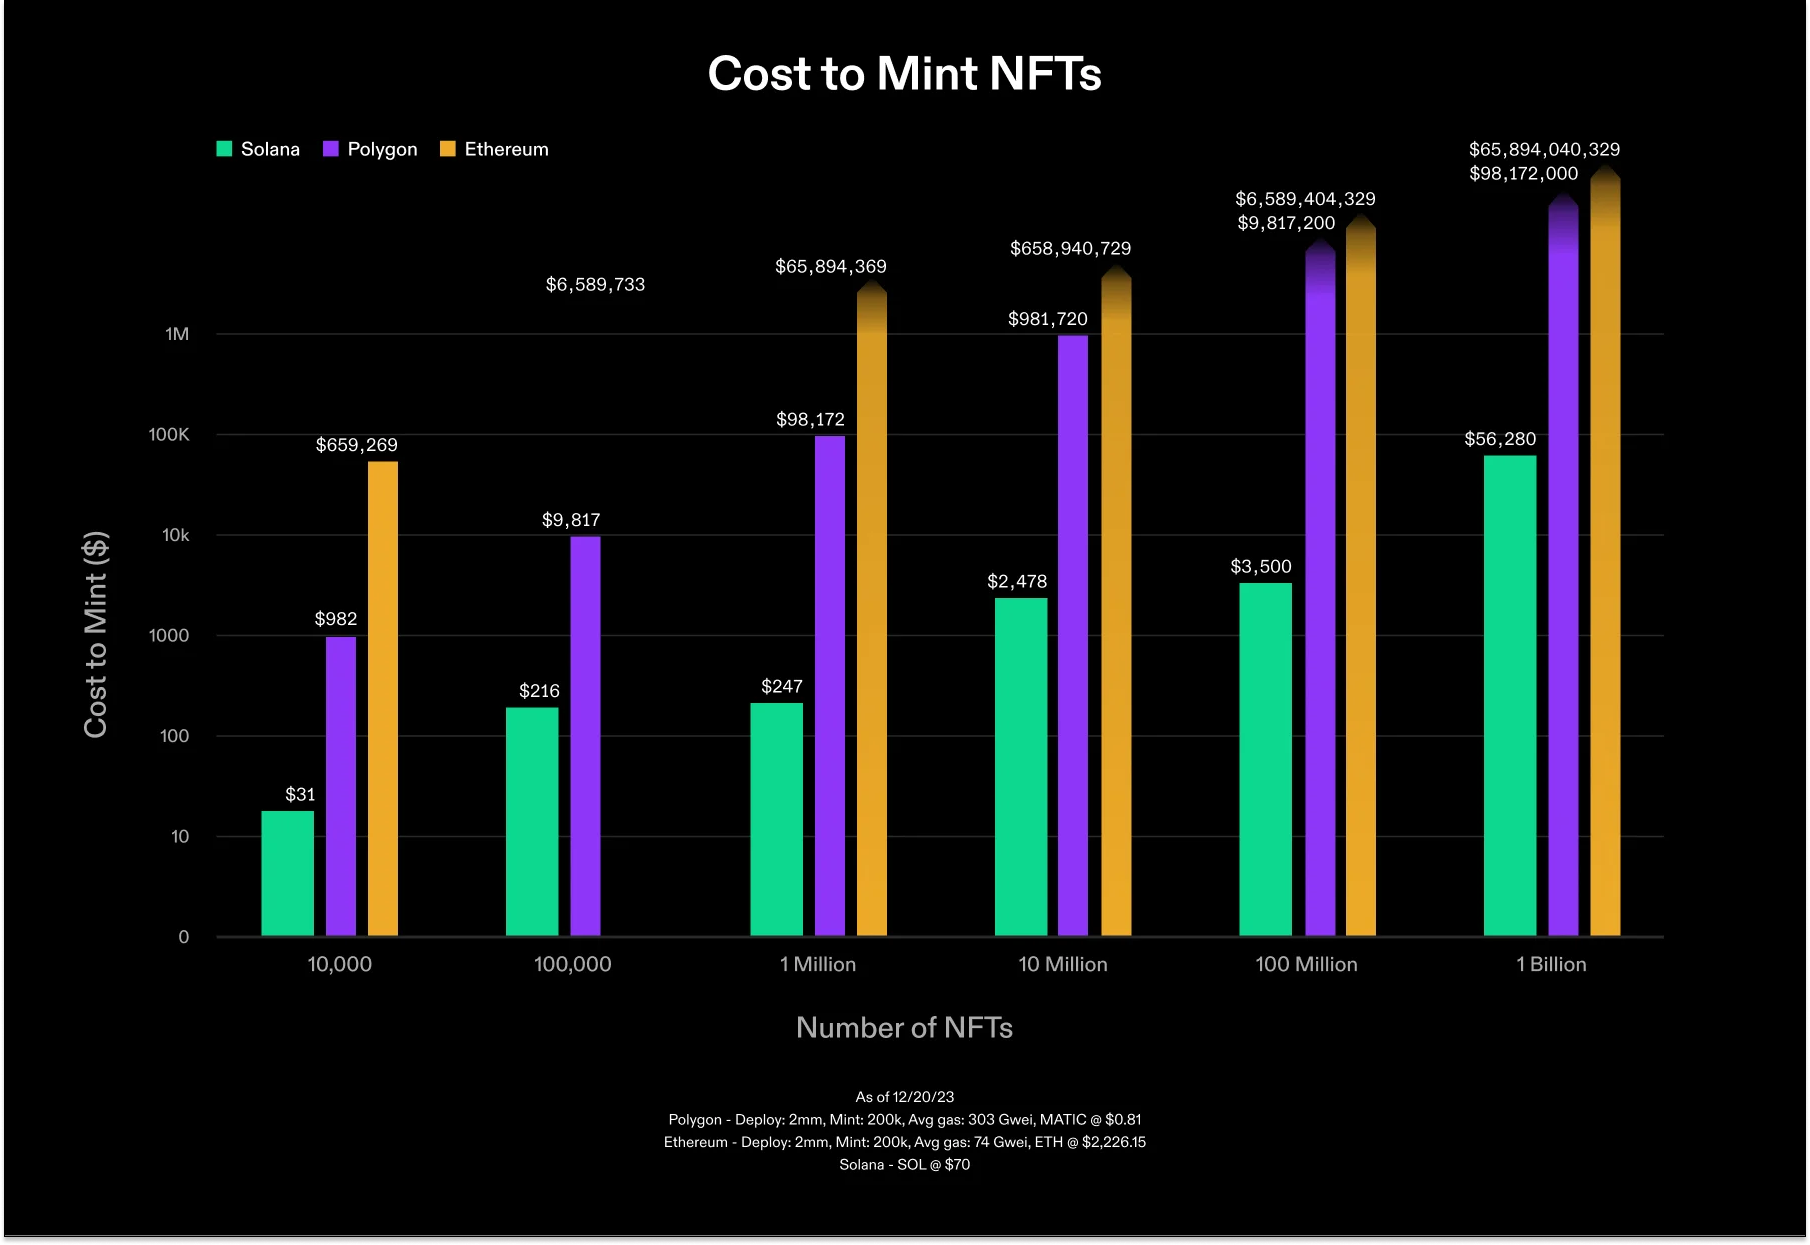
Task: Click the orange Ethereum legend swatch
Action: click(x=448, y=149)
